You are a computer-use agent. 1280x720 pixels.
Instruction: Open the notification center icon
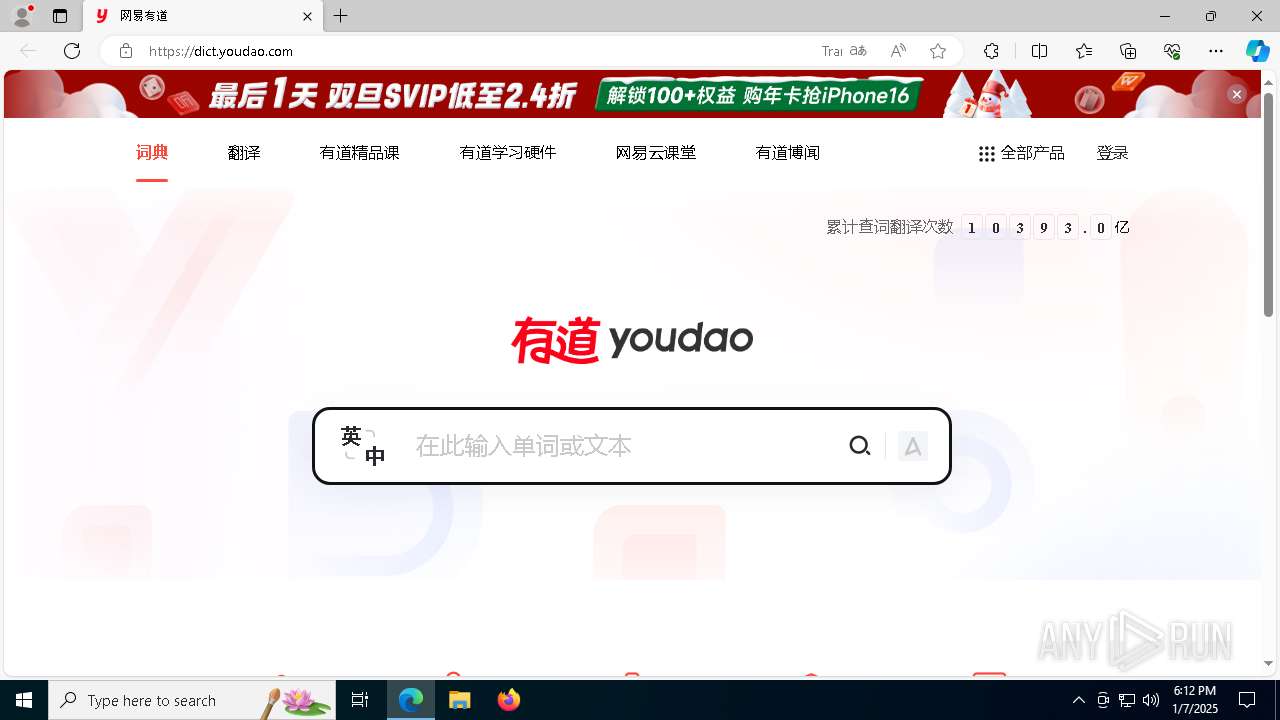[x=1247, y=700]
